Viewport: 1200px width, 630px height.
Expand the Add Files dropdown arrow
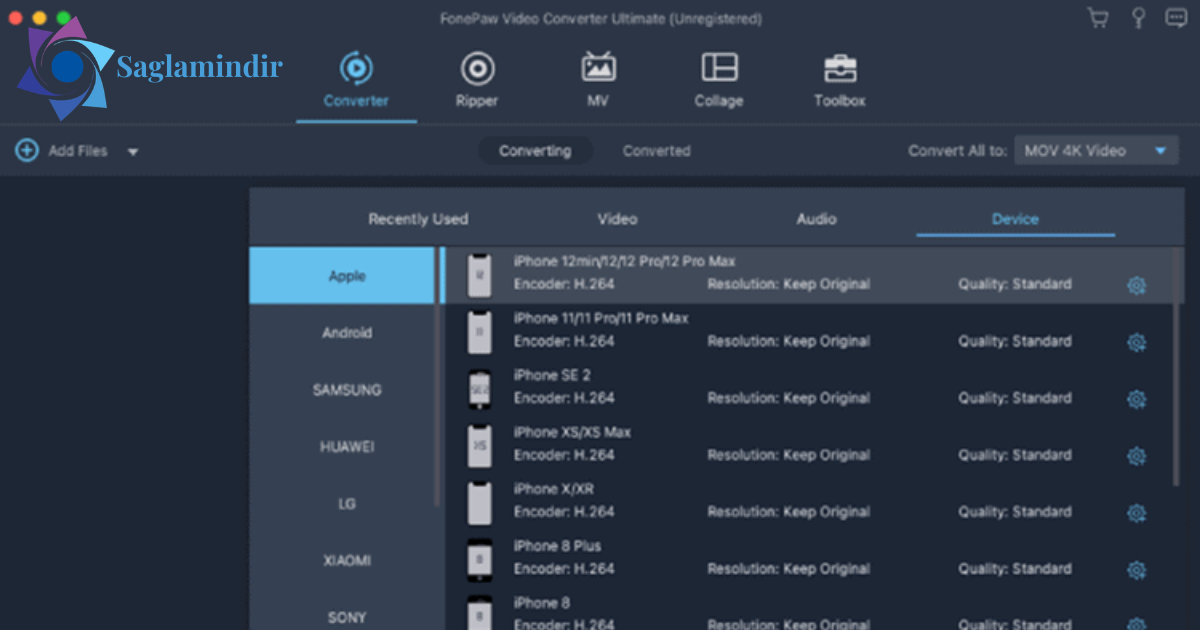click(x=132, y=152)
